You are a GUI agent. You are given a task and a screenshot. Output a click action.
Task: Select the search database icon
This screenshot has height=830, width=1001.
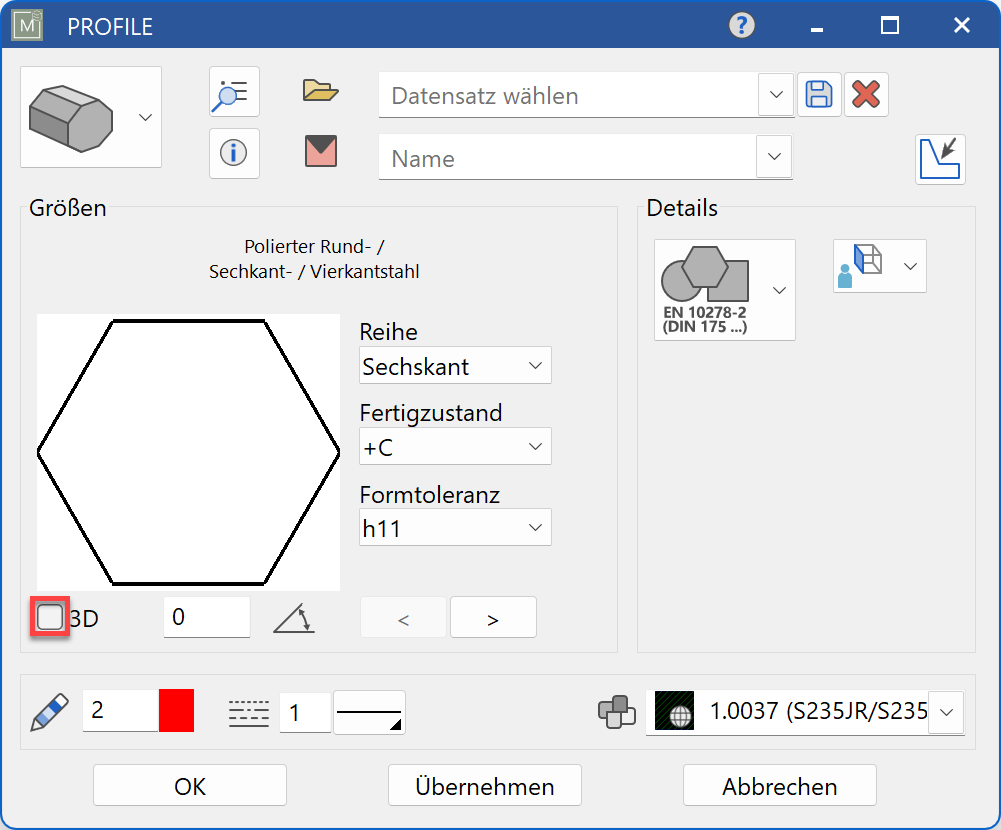click(x=233, y=92)
